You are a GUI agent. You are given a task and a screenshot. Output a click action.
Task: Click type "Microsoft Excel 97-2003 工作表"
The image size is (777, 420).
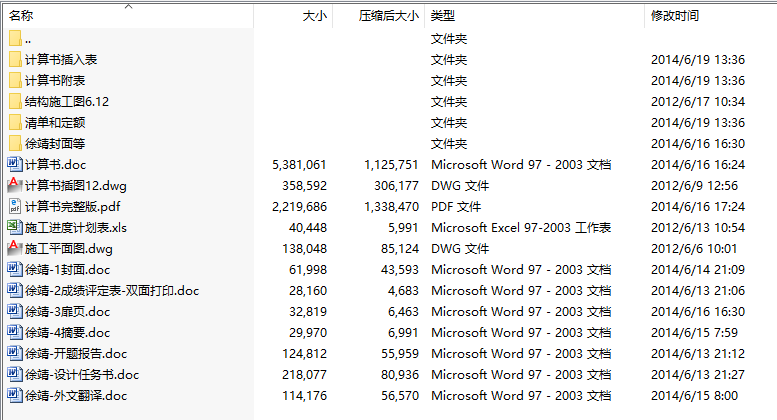521,228
